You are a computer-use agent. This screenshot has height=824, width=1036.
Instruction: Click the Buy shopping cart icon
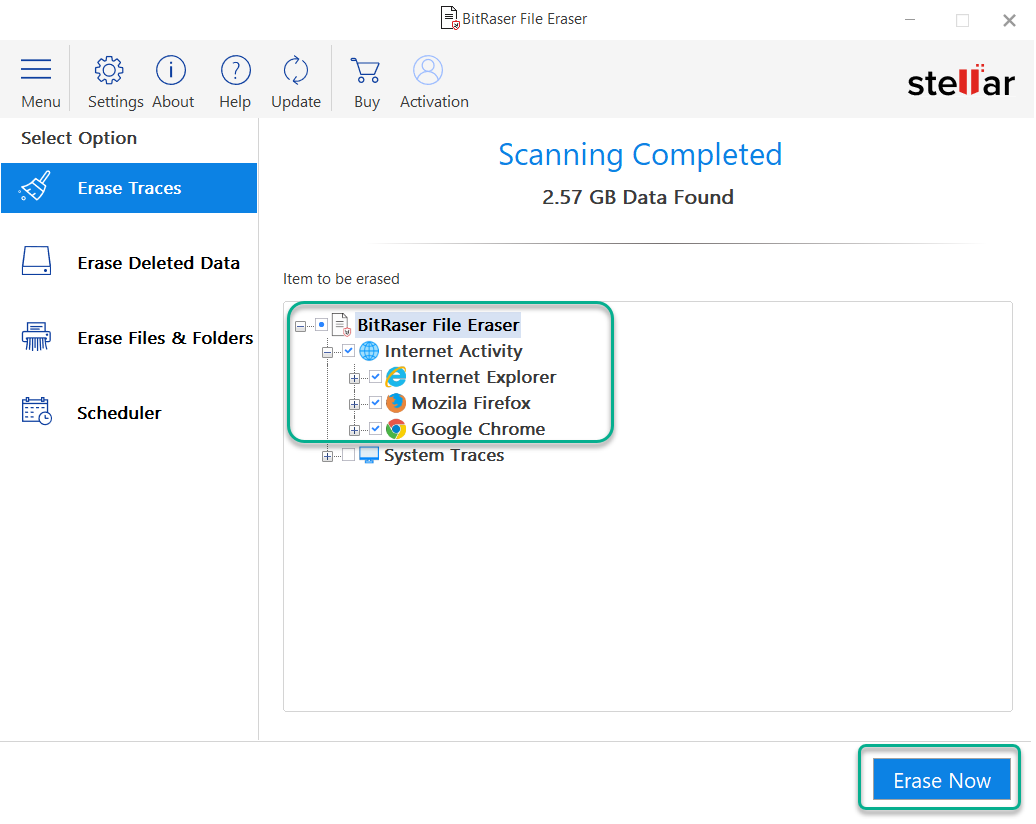365,70
